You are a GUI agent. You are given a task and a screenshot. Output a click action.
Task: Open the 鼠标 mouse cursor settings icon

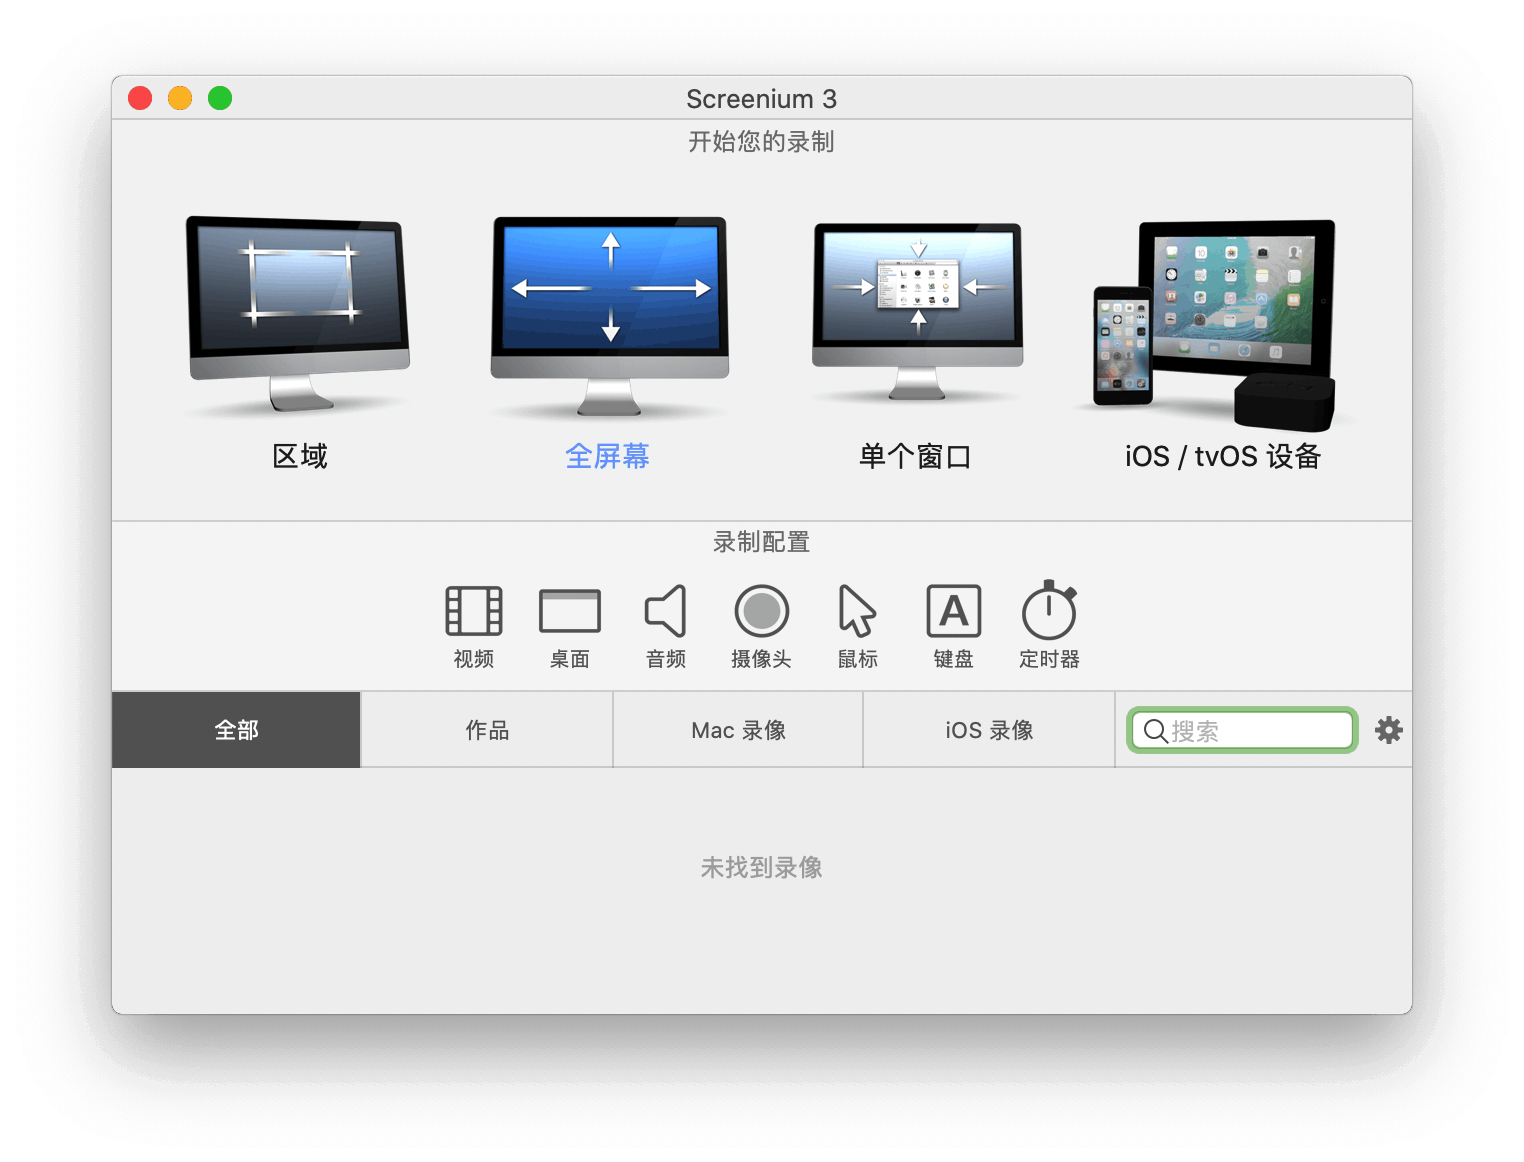pos(857,611)
